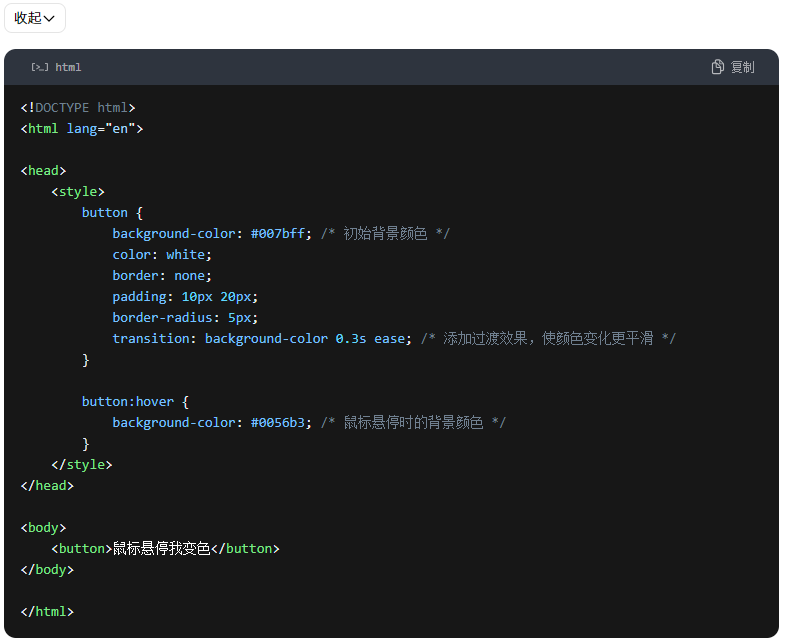Click the opening <style> tag
Screen dimensions: 785x641
[78, 191]
